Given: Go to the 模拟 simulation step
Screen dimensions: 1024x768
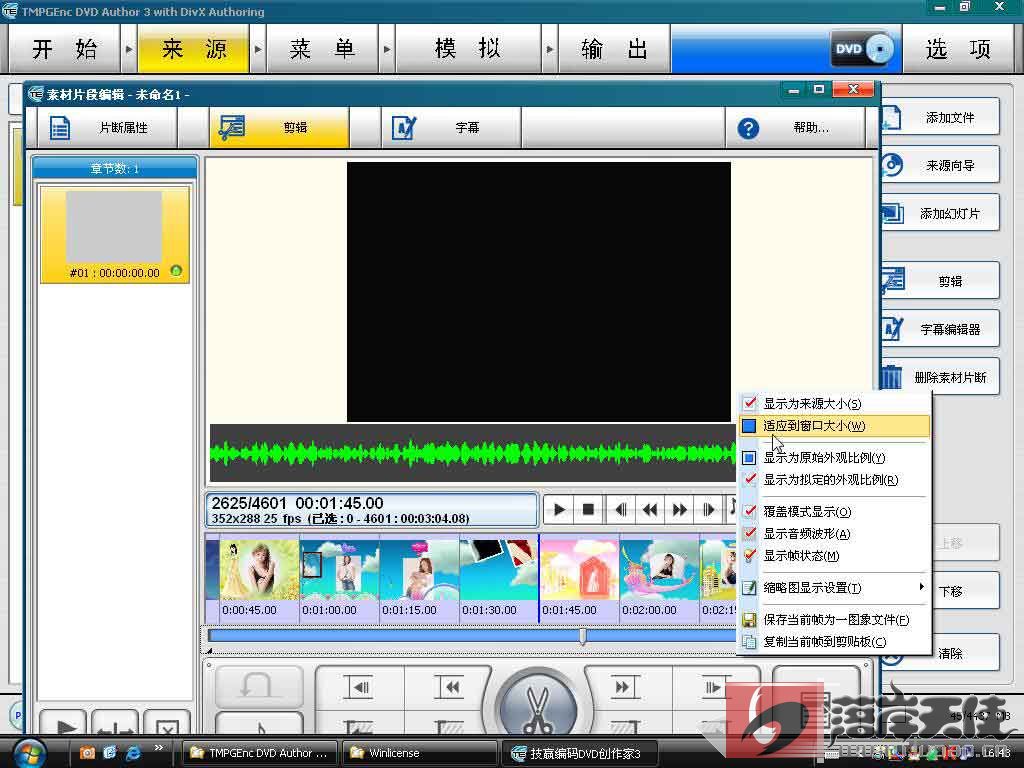Looking at the screenshot, I should (468, 49).
